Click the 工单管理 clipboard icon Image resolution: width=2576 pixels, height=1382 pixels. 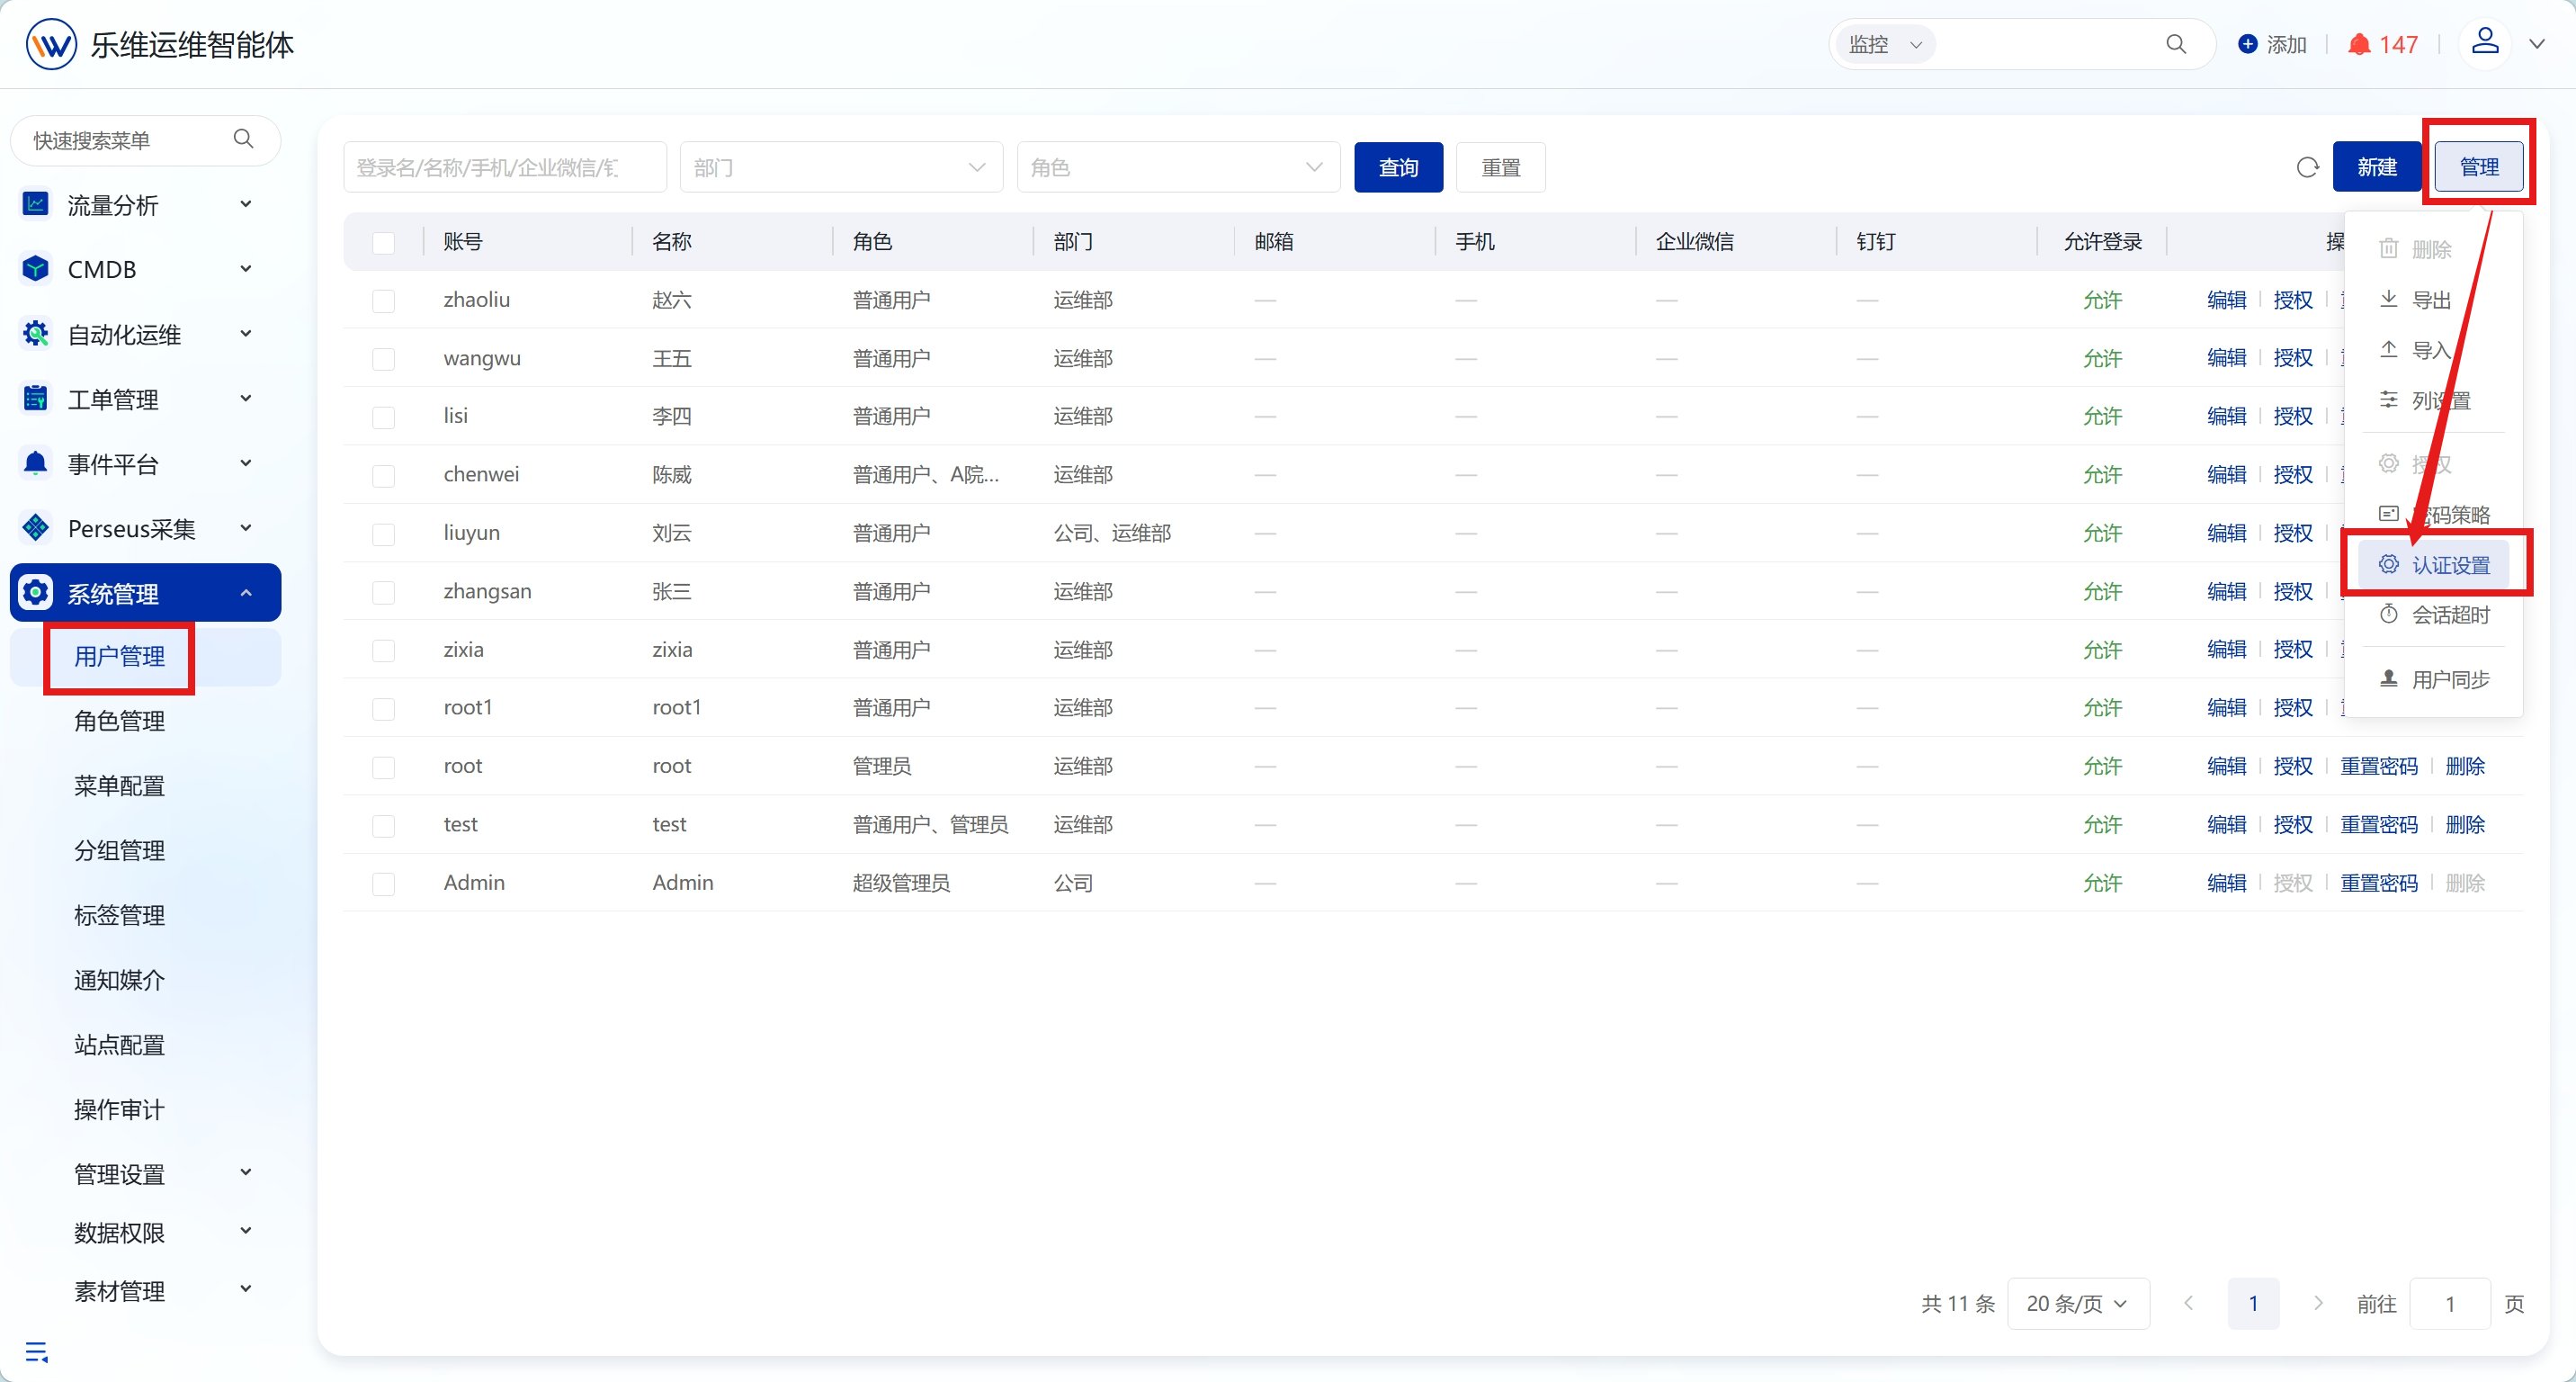coord(35,399)
